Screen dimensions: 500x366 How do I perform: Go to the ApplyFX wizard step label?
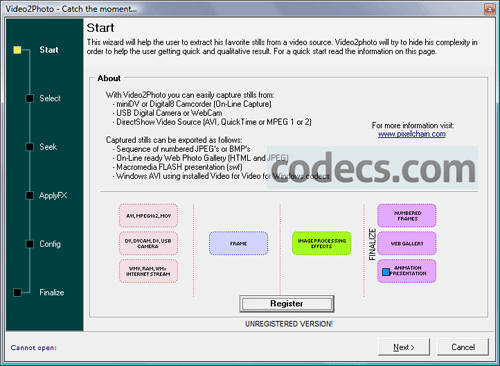53,195
